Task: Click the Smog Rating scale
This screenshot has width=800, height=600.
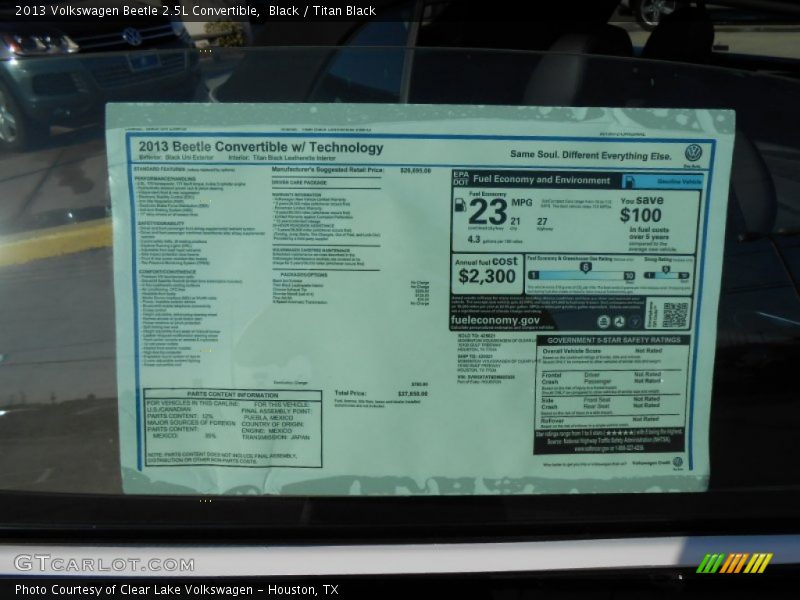Action: (666, 272)
